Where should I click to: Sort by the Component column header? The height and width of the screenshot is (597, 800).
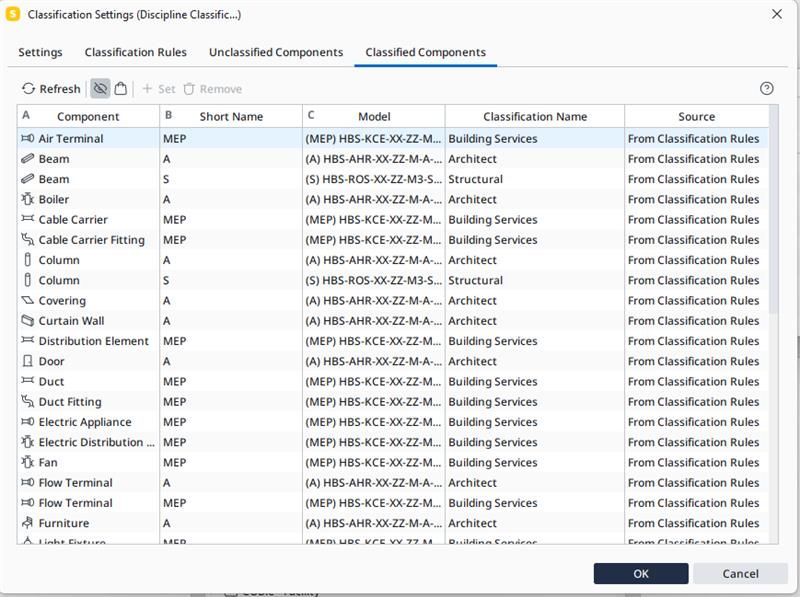pyautogui.click(x=88, y=116)
